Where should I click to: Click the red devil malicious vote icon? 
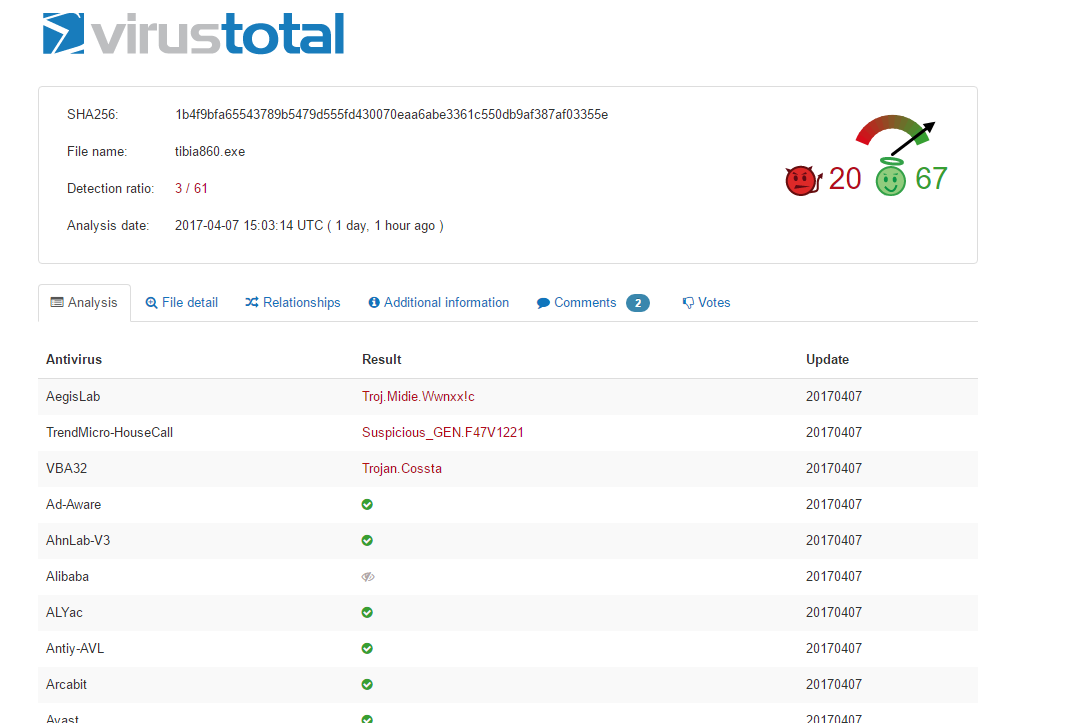(x=803, y=180)
